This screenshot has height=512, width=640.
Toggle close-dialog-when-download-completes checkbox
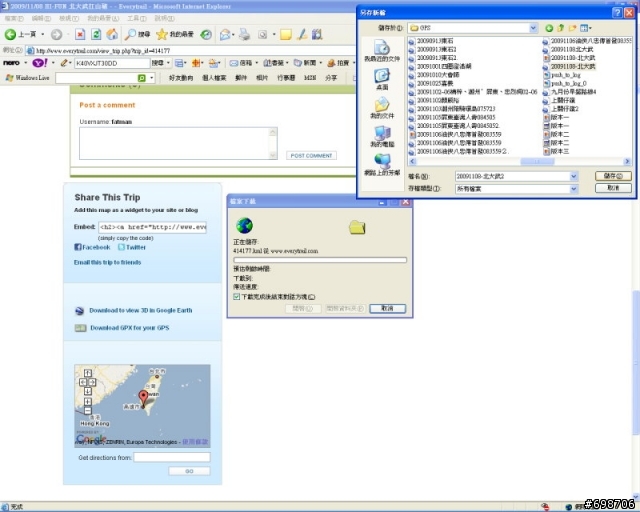click(x=236, y=297)
